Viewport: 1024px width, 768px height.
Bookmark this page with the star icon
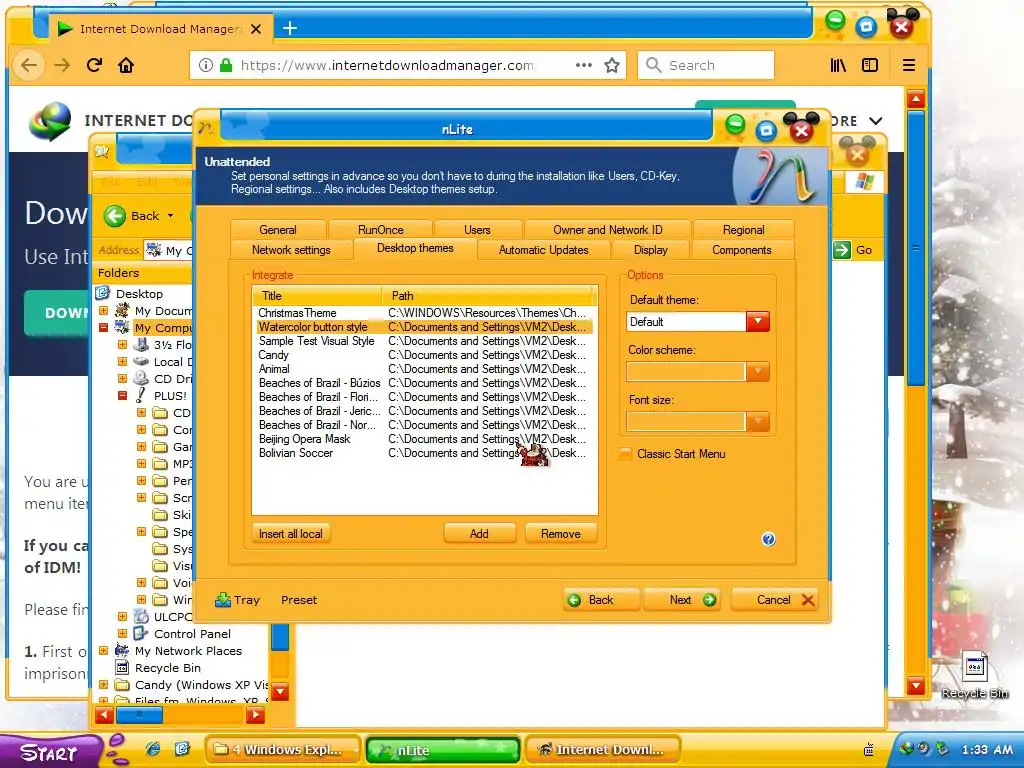(x=611, y=65)
